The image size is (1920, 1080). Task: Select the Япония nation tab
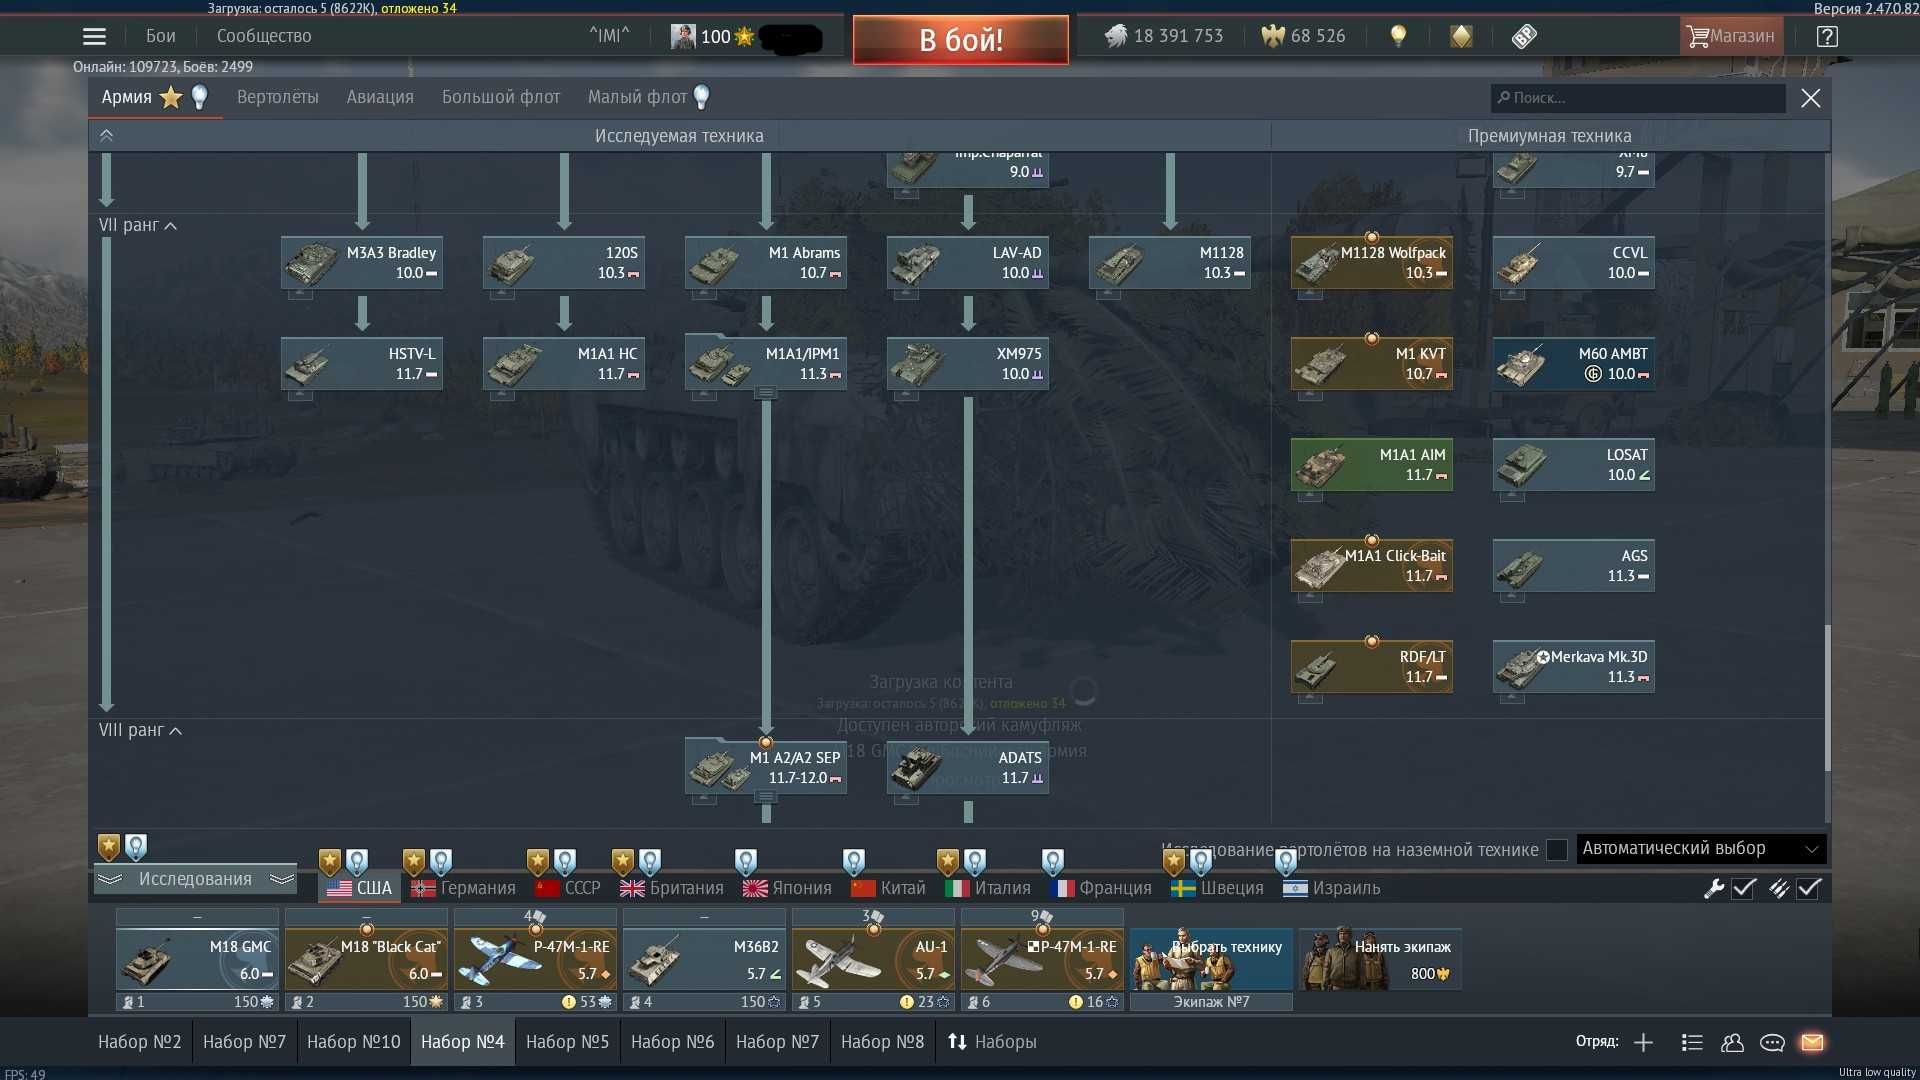coord(788,888)
